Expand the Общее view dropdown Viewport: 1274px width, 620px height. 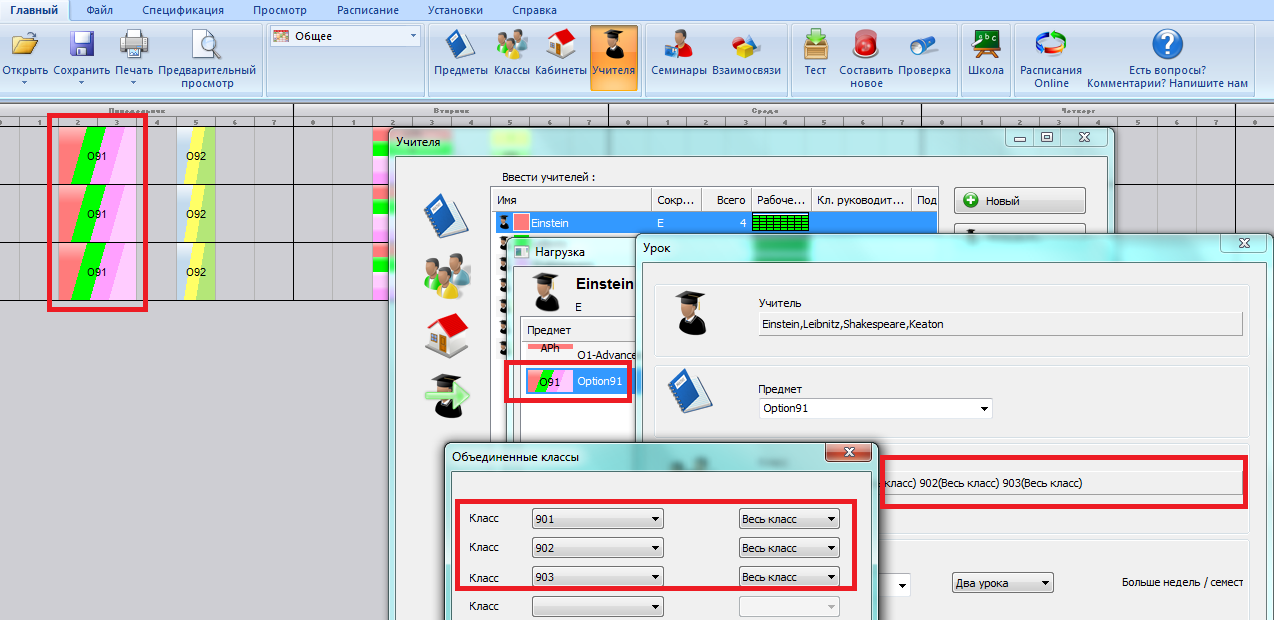413,37
